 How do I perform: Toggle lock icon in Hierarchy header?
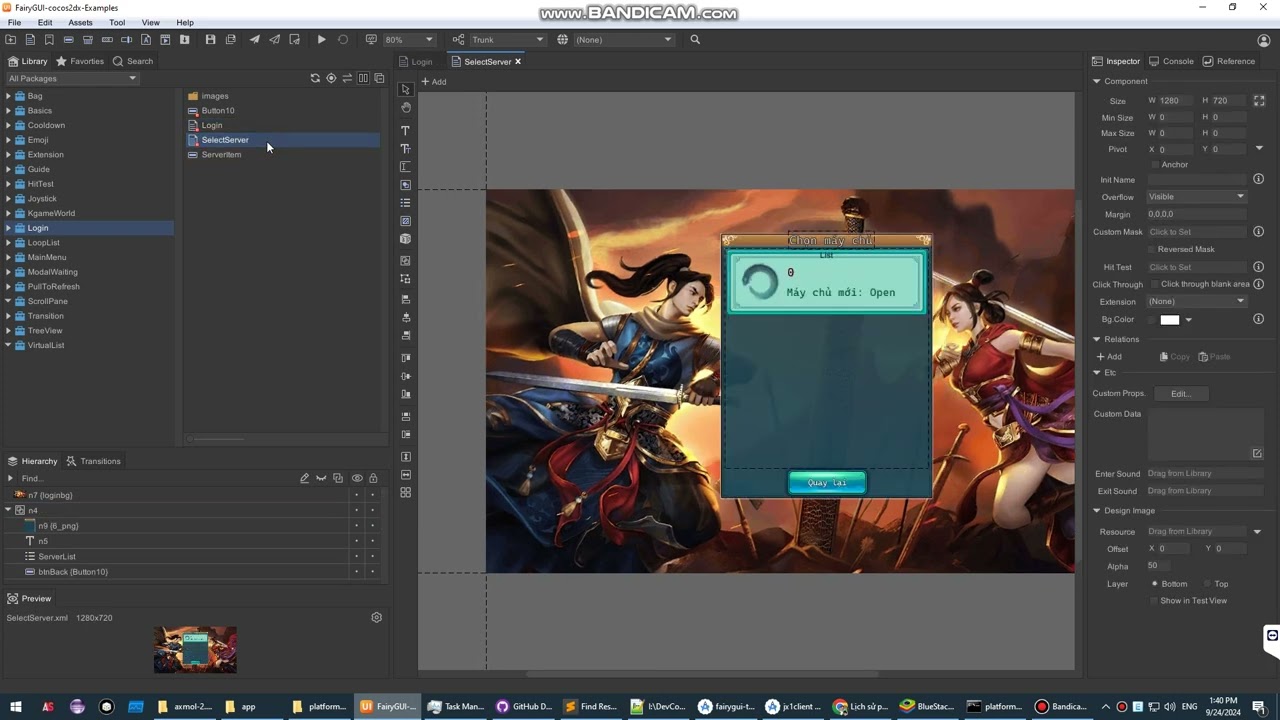click(373, 478)
